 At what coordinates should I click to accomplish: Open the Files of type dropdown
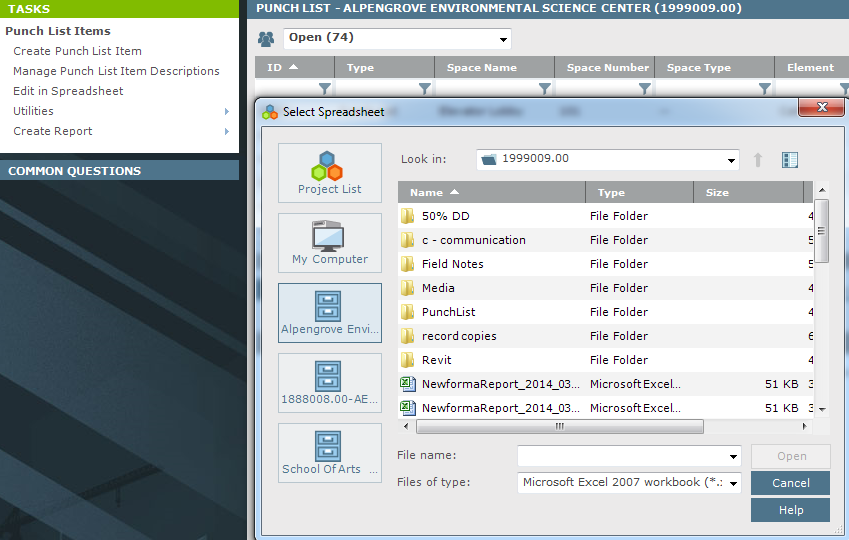pyautogui.click(x=733, y=483)
